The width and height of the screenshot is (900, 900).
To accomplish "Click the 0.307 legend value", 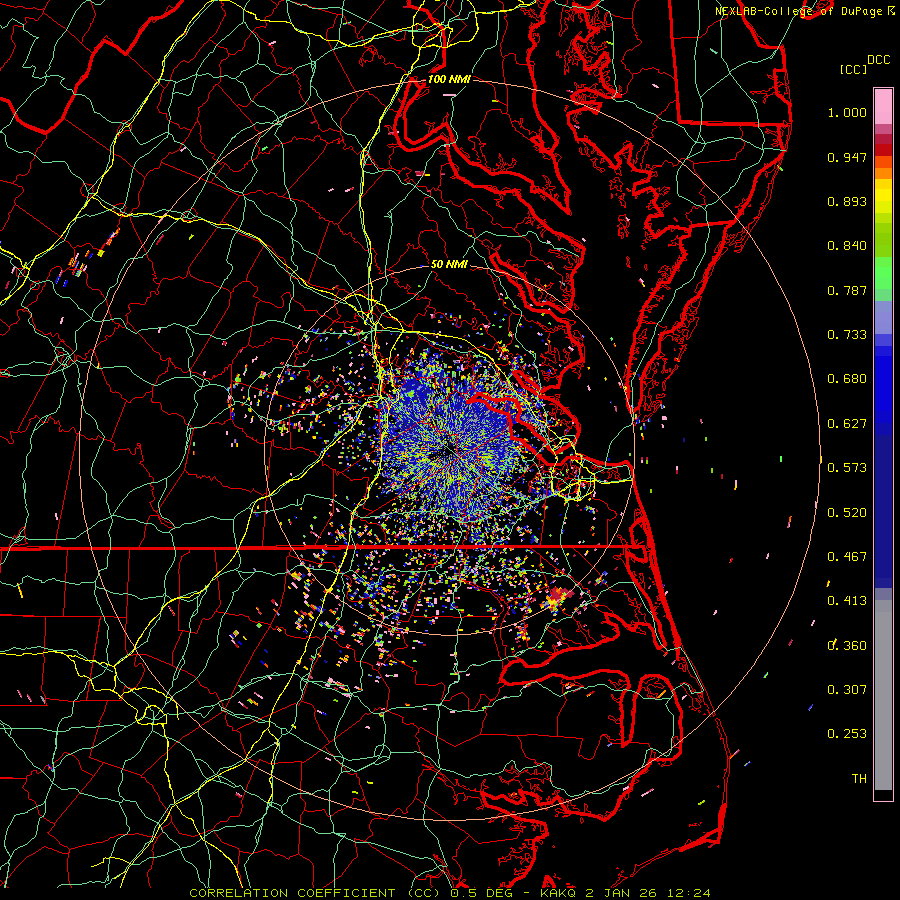I will 847,690.
